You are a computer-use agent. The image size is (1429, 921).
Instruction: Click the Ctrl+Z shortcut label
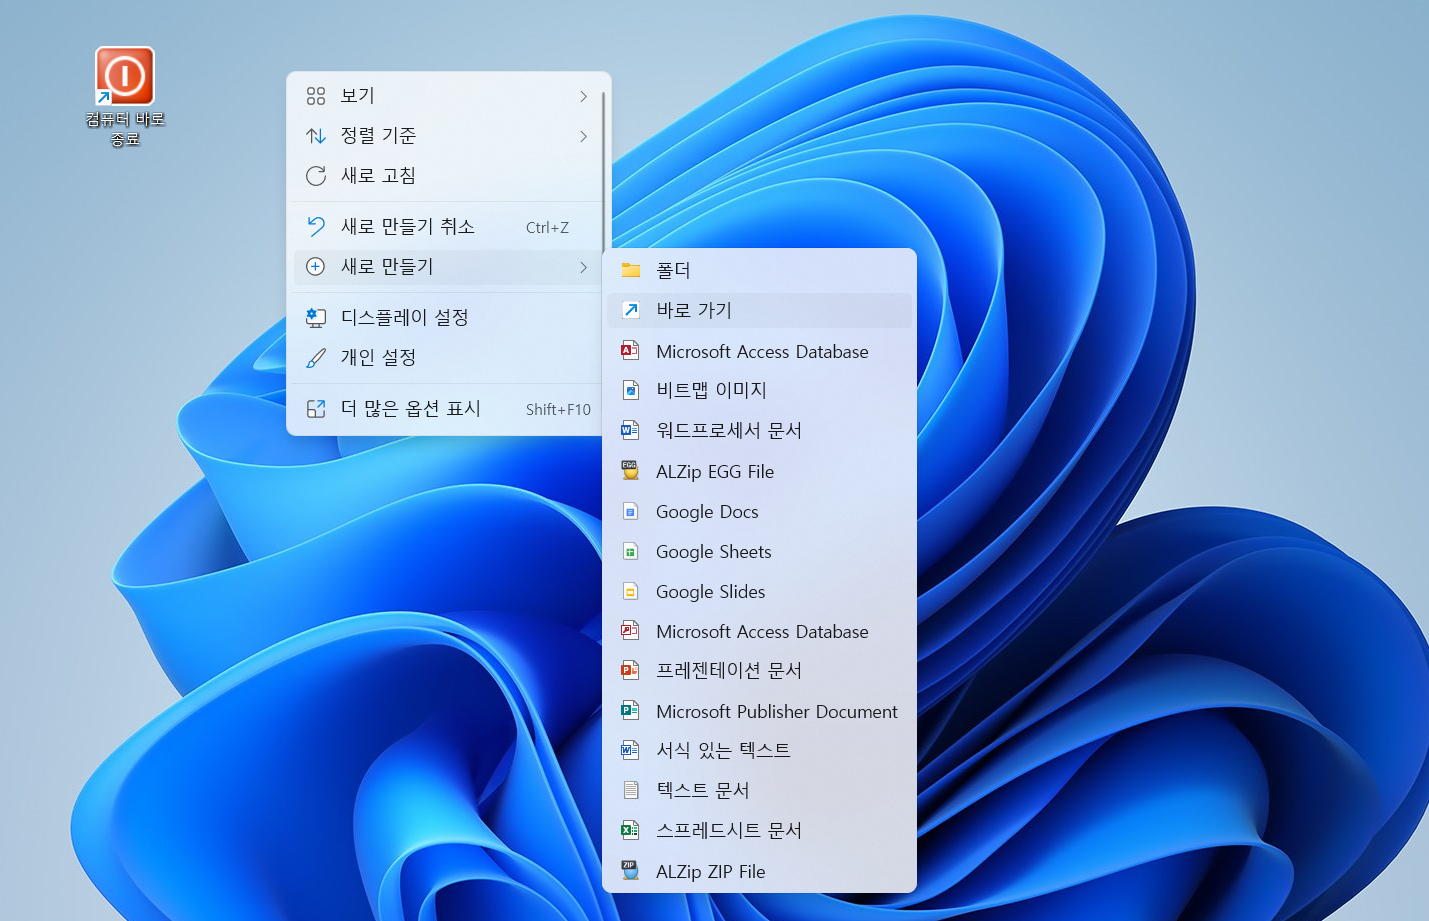click(547, 228)
